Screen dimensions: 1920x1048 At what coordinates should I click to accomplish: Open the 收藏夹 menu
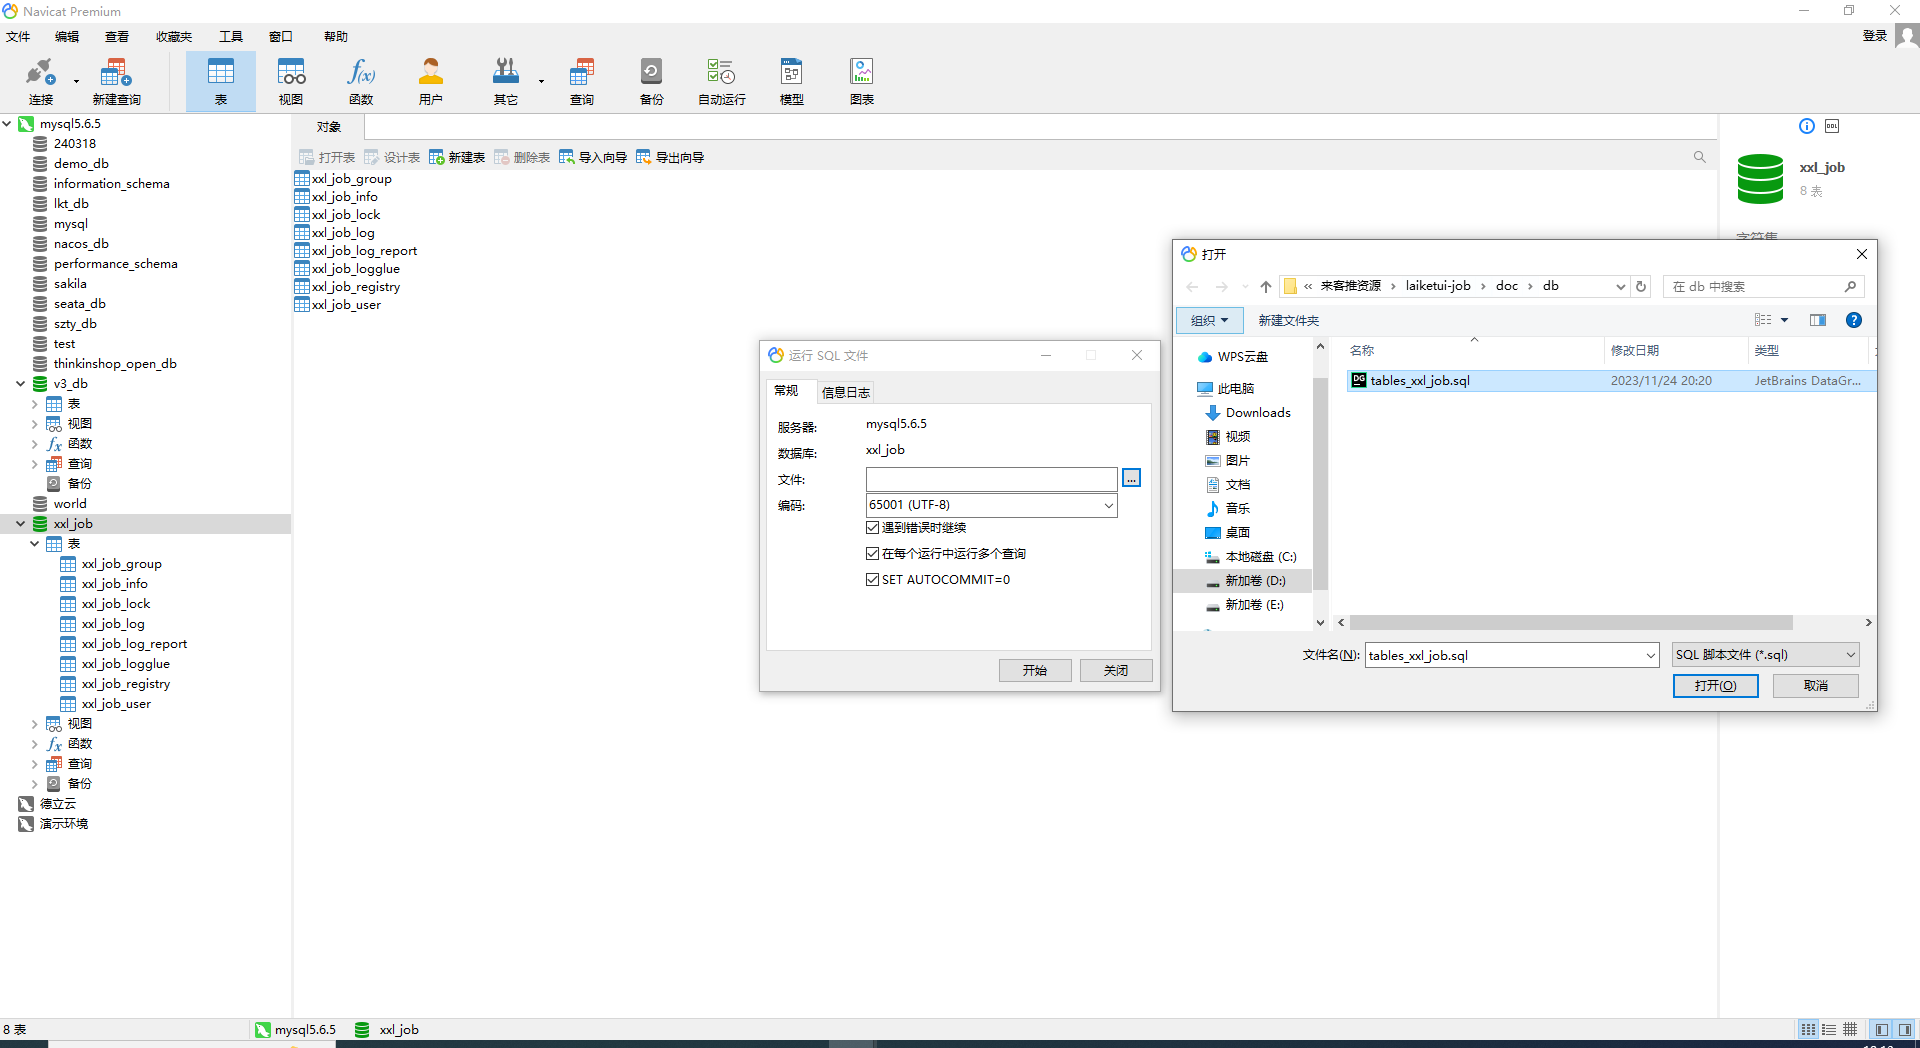(x=174, y=36)
